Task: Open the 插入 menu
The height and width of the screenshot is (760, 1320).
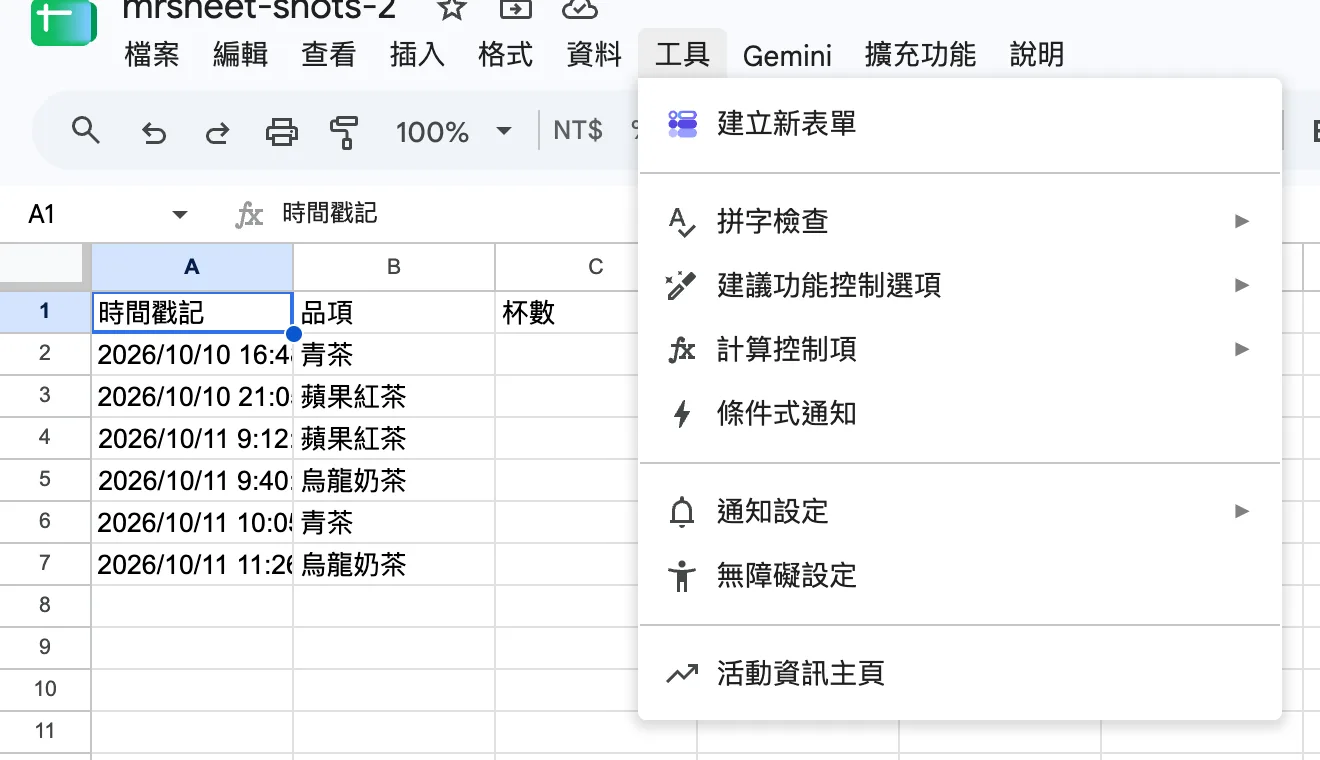Action: [417, 54]
